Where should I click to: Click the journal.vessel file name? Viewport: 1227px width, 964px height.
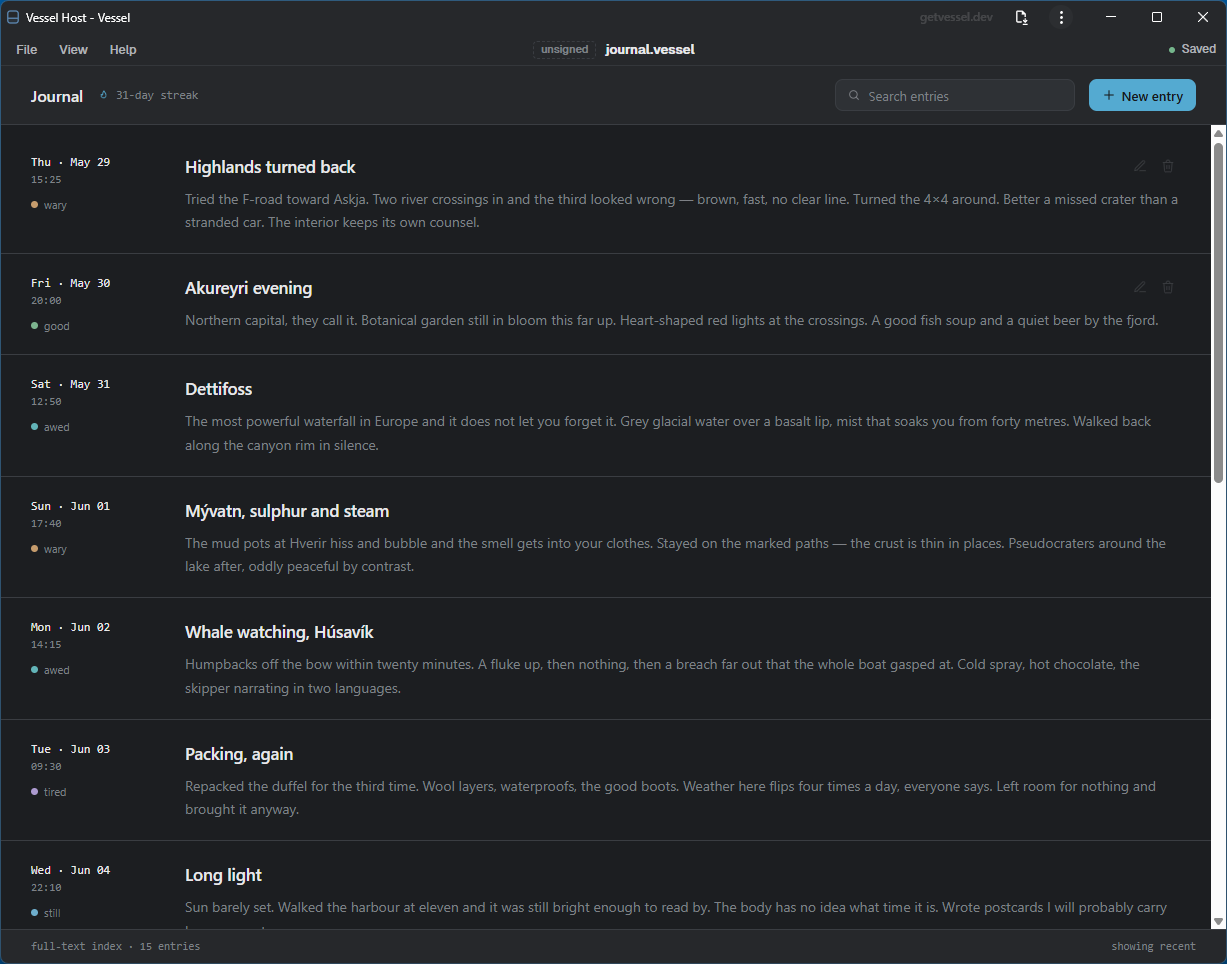(x=650, y=49)
